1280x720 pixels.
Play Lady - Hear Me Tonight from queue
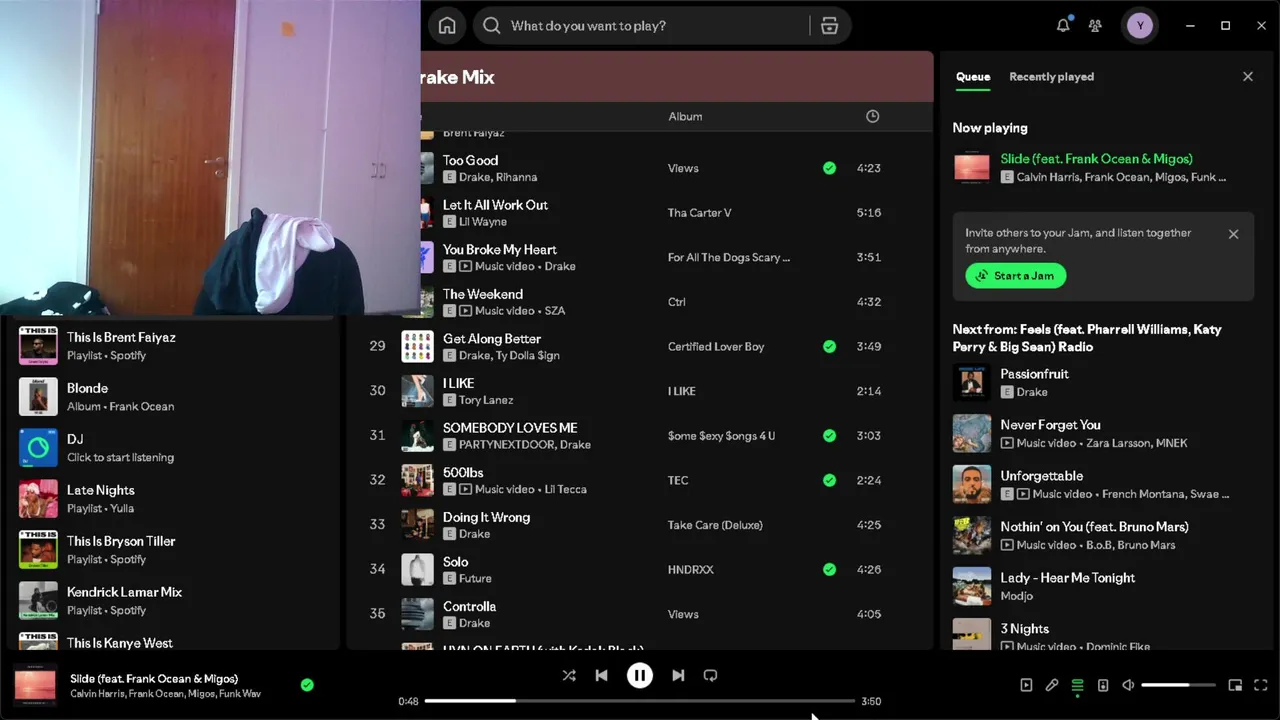click(x=1102, y=586)
